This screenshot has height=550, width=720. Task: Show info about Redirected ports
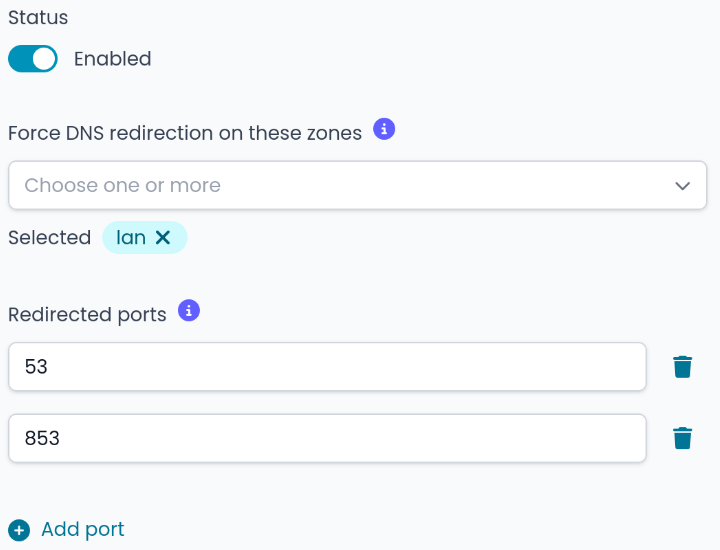(189, 311)
